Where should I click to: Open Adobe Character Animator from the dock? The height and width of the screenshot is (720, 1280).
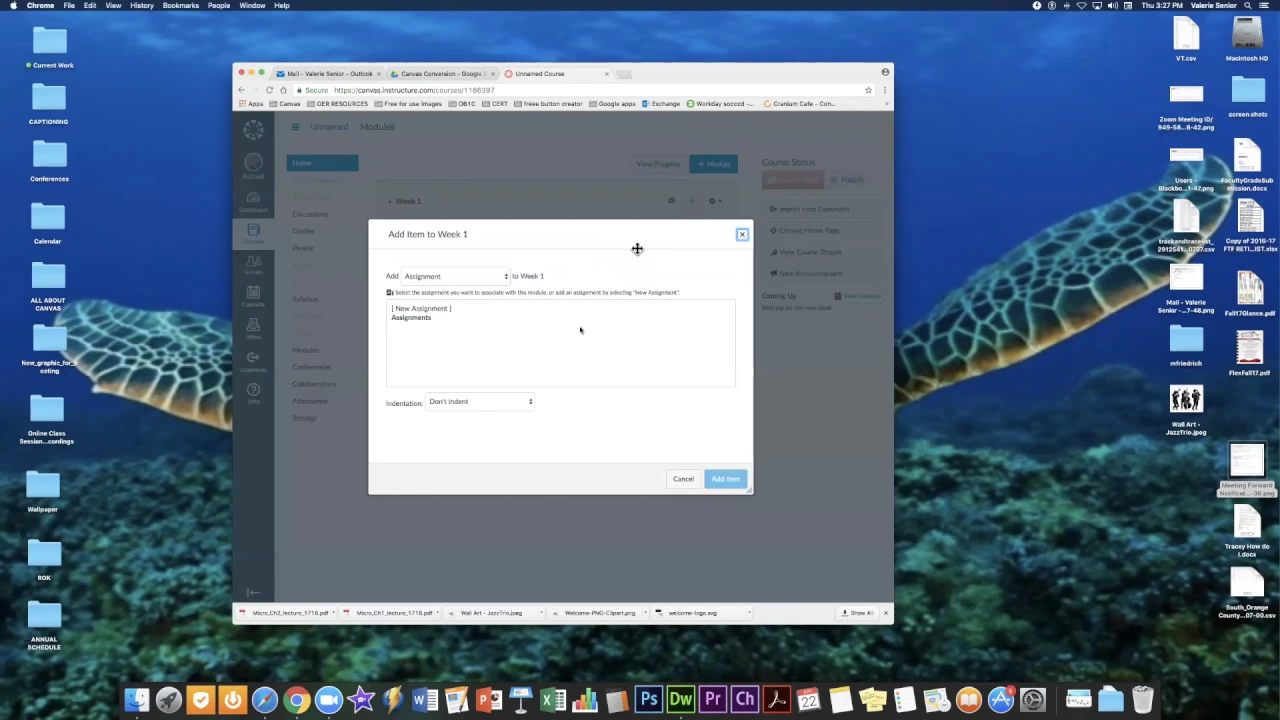click(745, 700)
